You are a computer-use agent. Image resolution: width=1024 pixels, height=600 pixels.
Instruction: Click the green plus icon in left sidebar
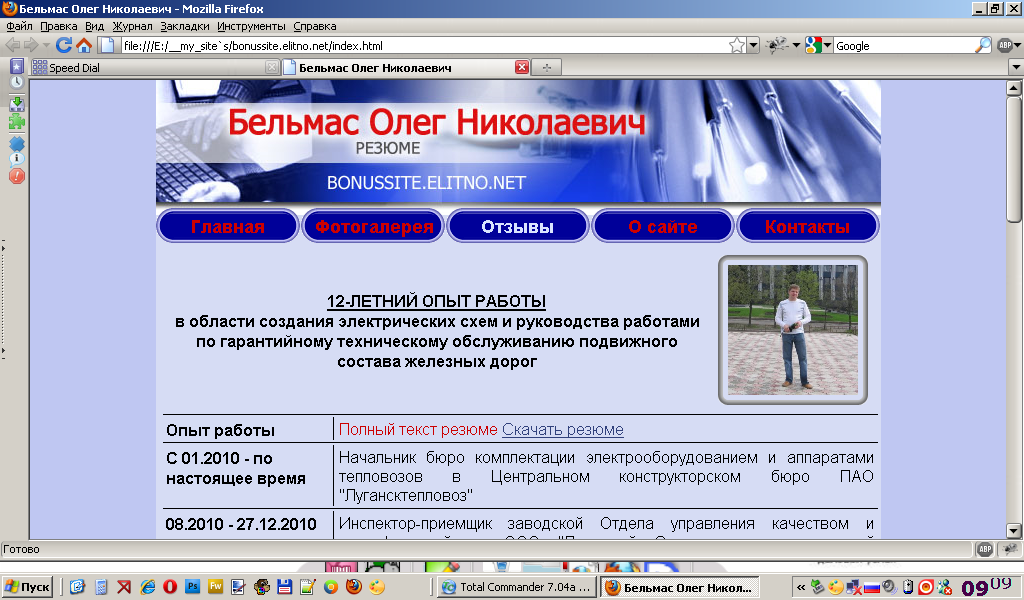16,121
